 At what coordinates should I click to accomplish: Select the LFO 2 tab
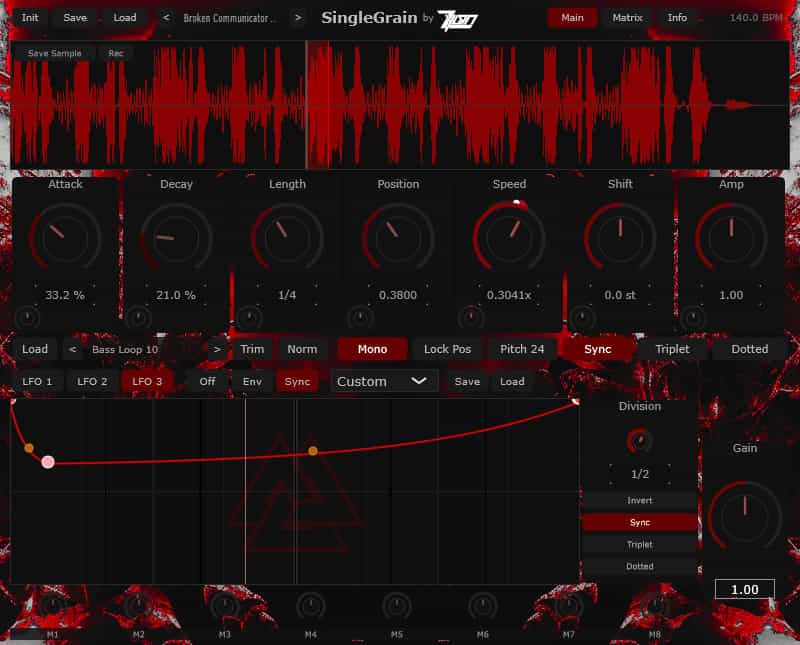[x=92, y=382]
